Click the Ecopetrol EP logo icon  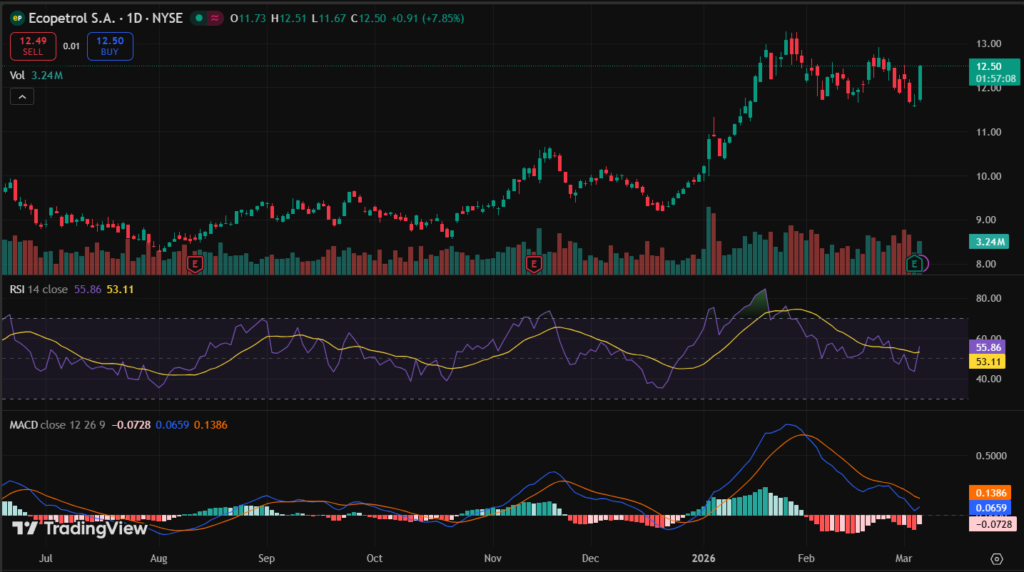pyautogui.click(x=16, y=18)
